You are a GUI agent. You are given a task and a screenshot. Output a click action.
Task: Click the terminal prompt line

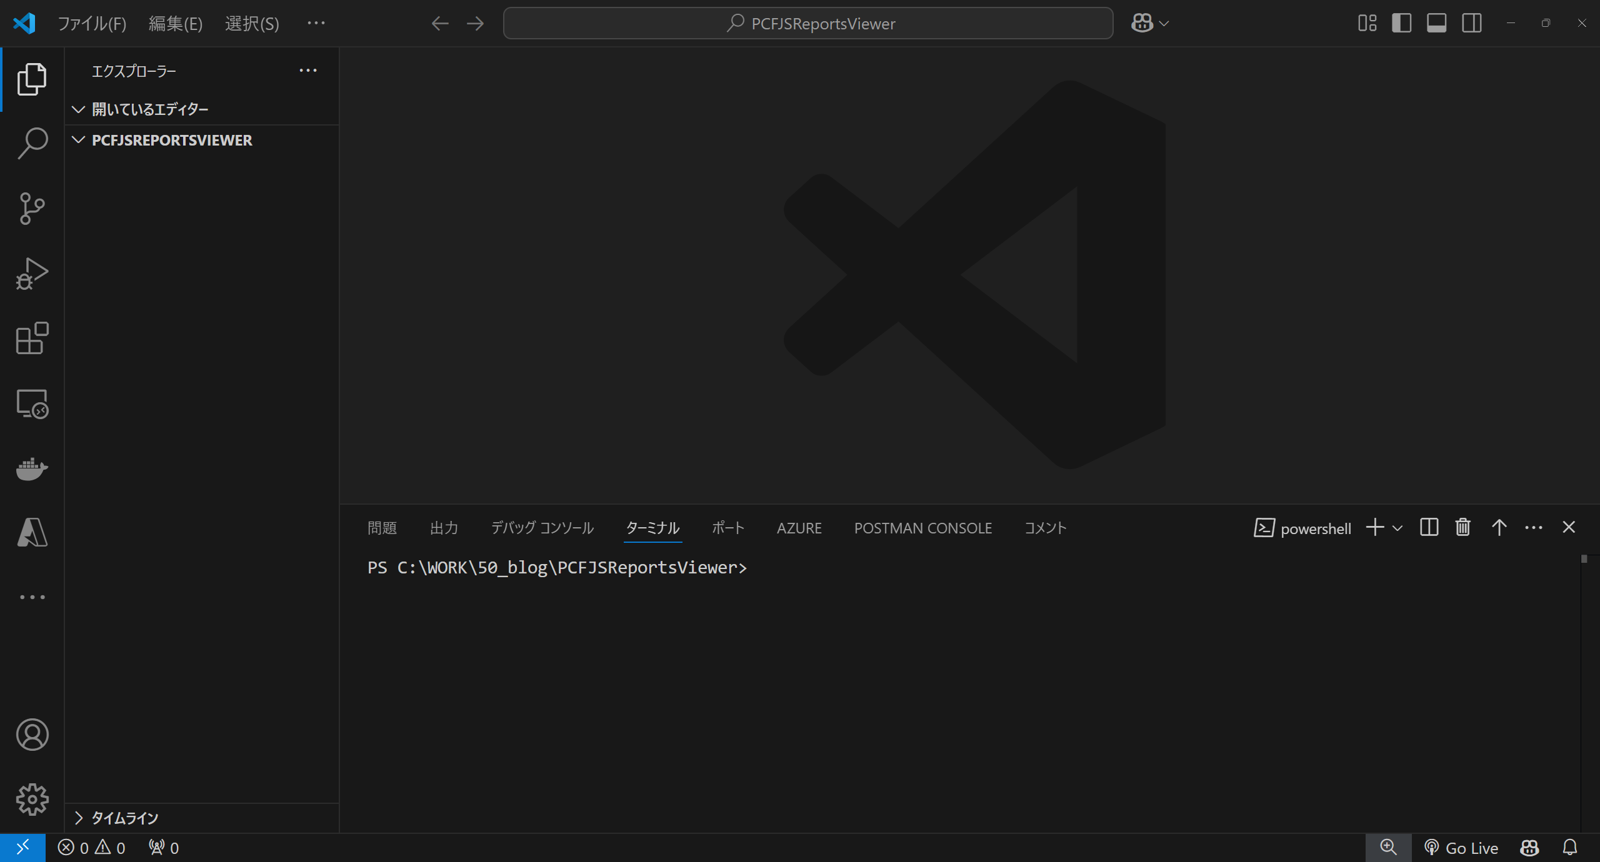557,568
